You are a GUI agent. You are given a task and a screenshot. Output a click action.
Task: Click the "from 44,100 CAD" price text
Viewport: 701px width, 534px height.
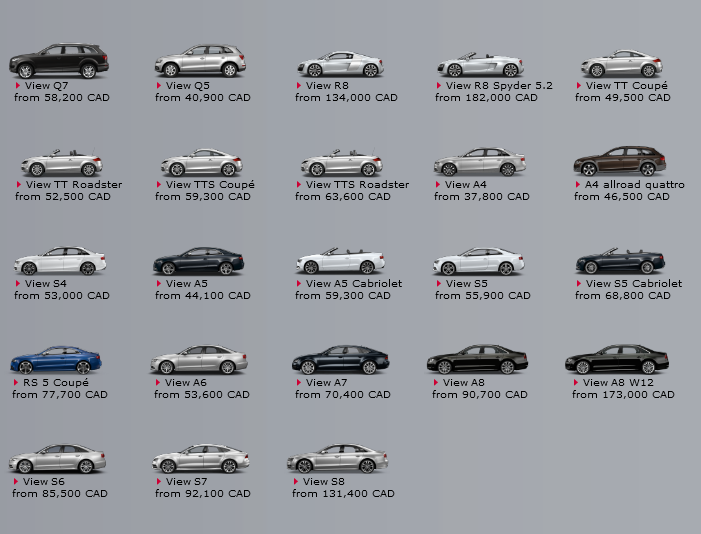click(203, 296)
